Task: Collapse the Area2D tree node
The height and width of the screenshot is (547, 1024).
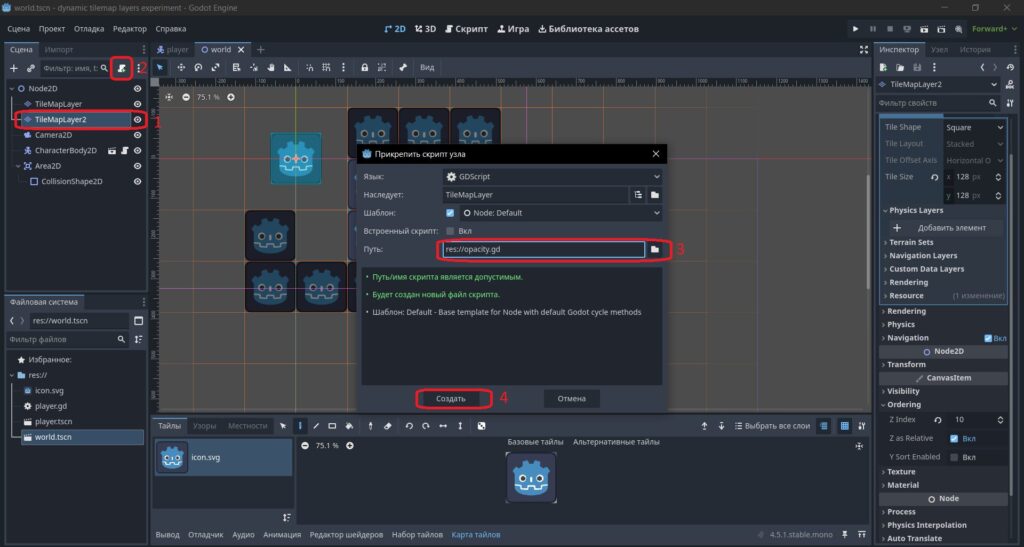Action: (18, 166)
